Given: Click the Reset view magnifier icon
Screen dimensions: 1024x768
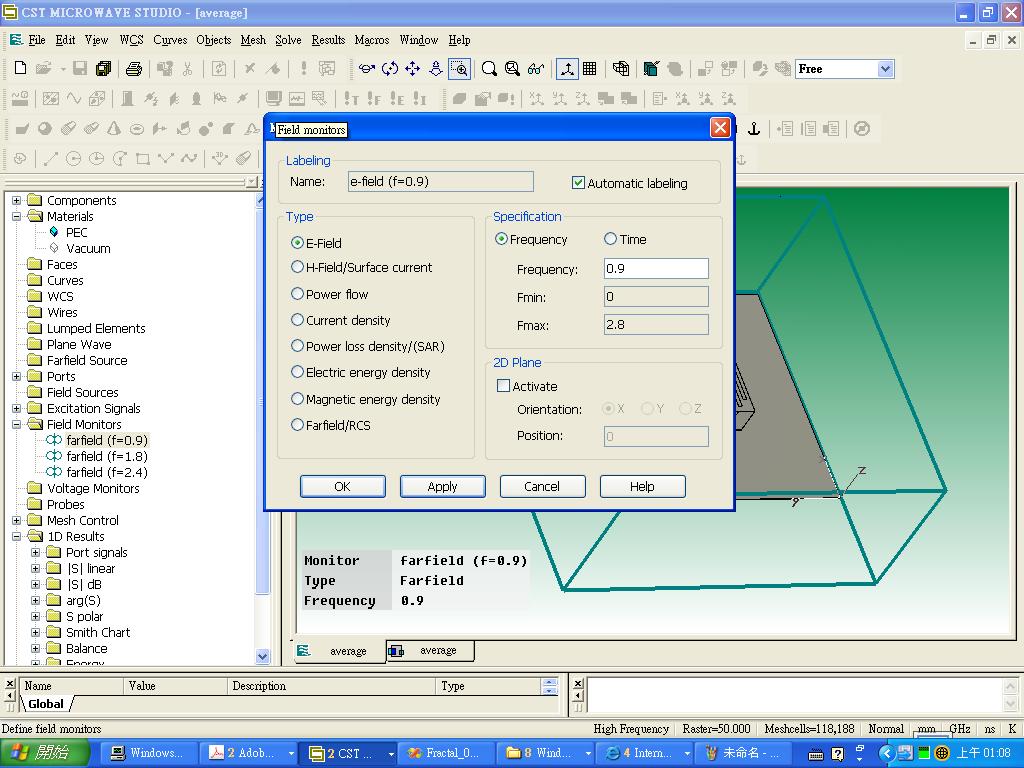Looking at the screenshot, I should click(512, 68).
